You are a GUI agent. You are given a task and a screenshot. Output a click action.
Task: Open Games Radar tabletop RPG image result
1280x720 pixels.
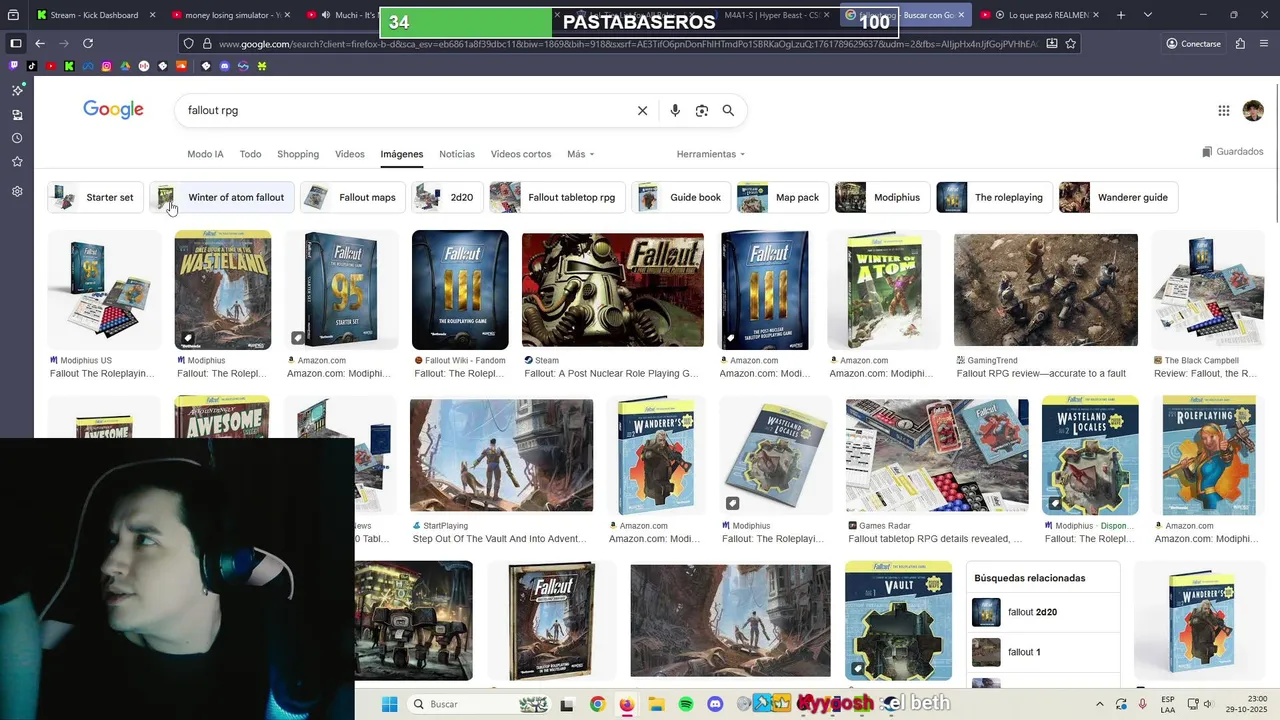pyautogui.click(x=937, y=455)
